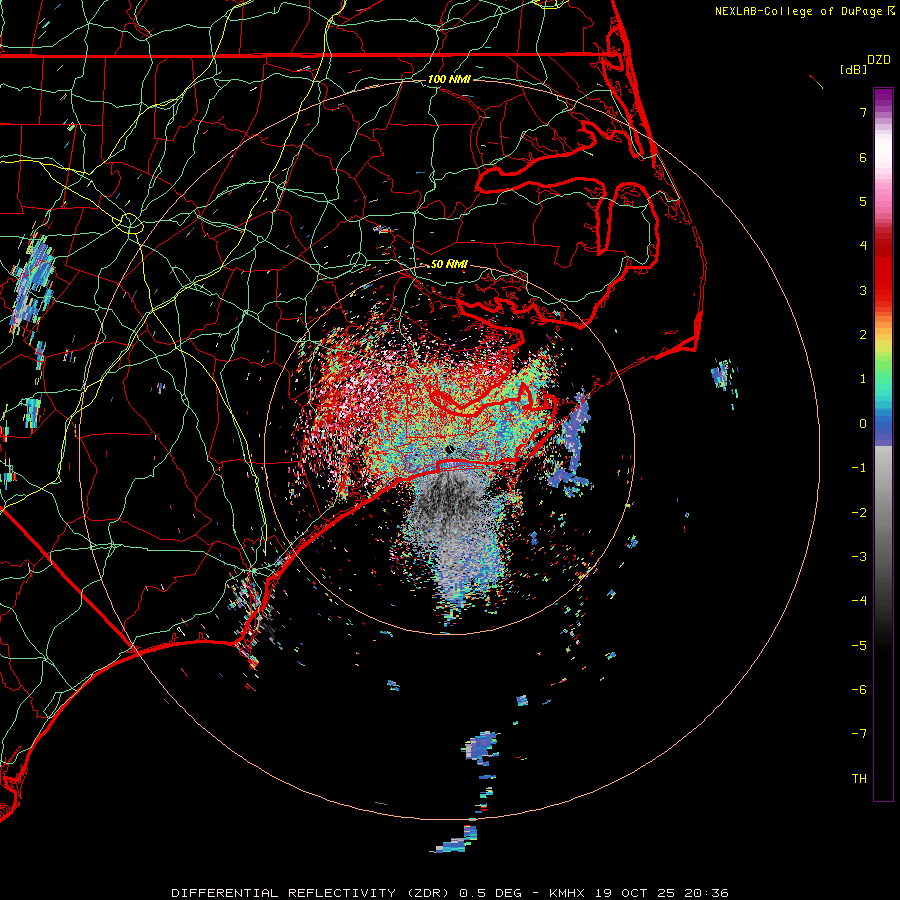Click the color scale value 7
Image resolution: width=900 pixels, height=900 pixels.
pos(863,112)
